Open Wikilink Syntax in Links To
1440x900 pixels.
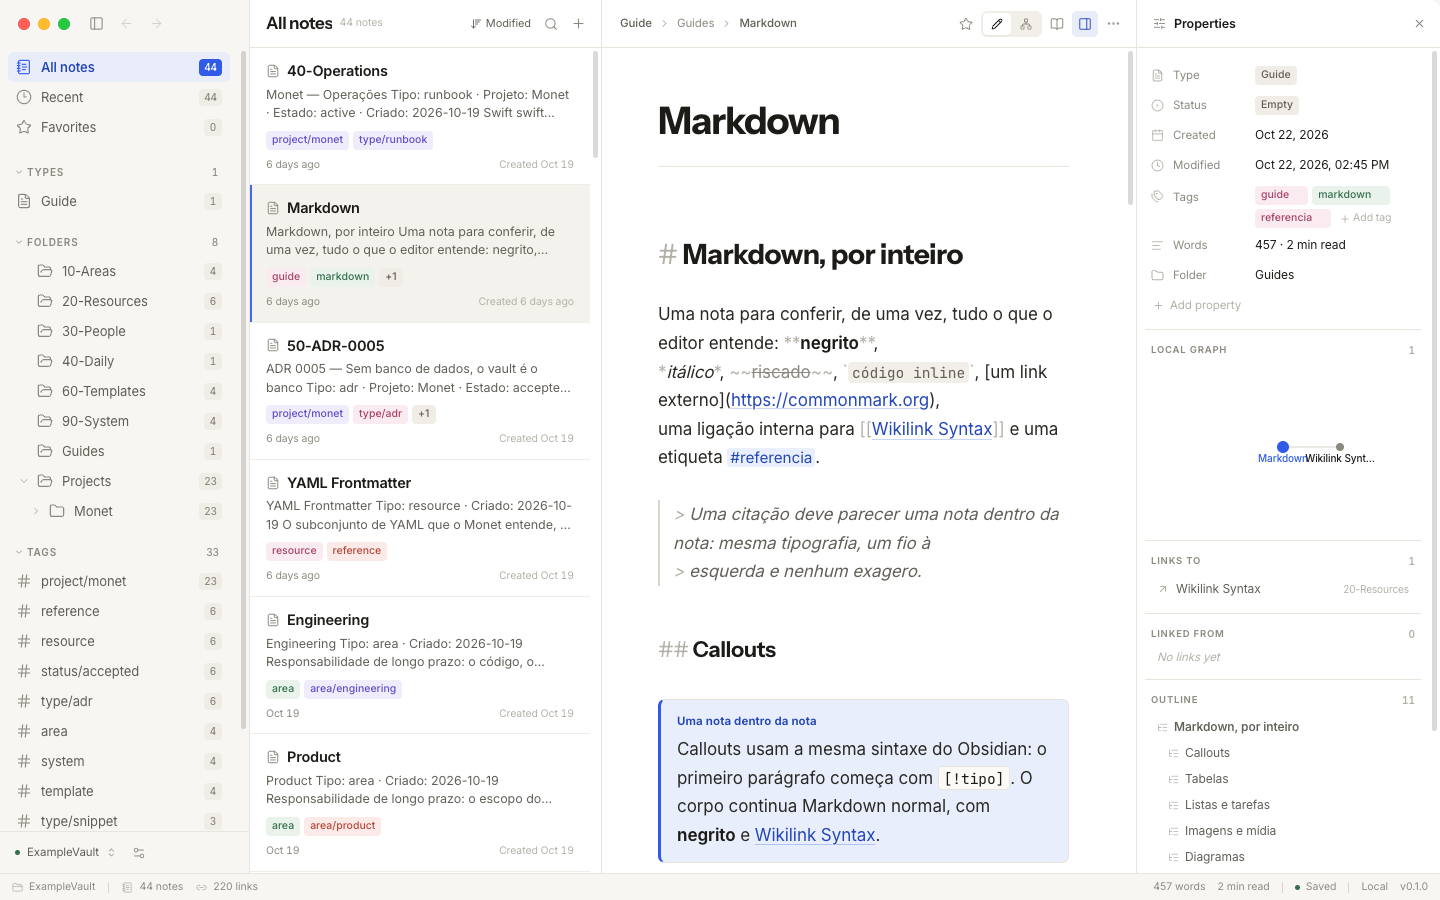1283,589
